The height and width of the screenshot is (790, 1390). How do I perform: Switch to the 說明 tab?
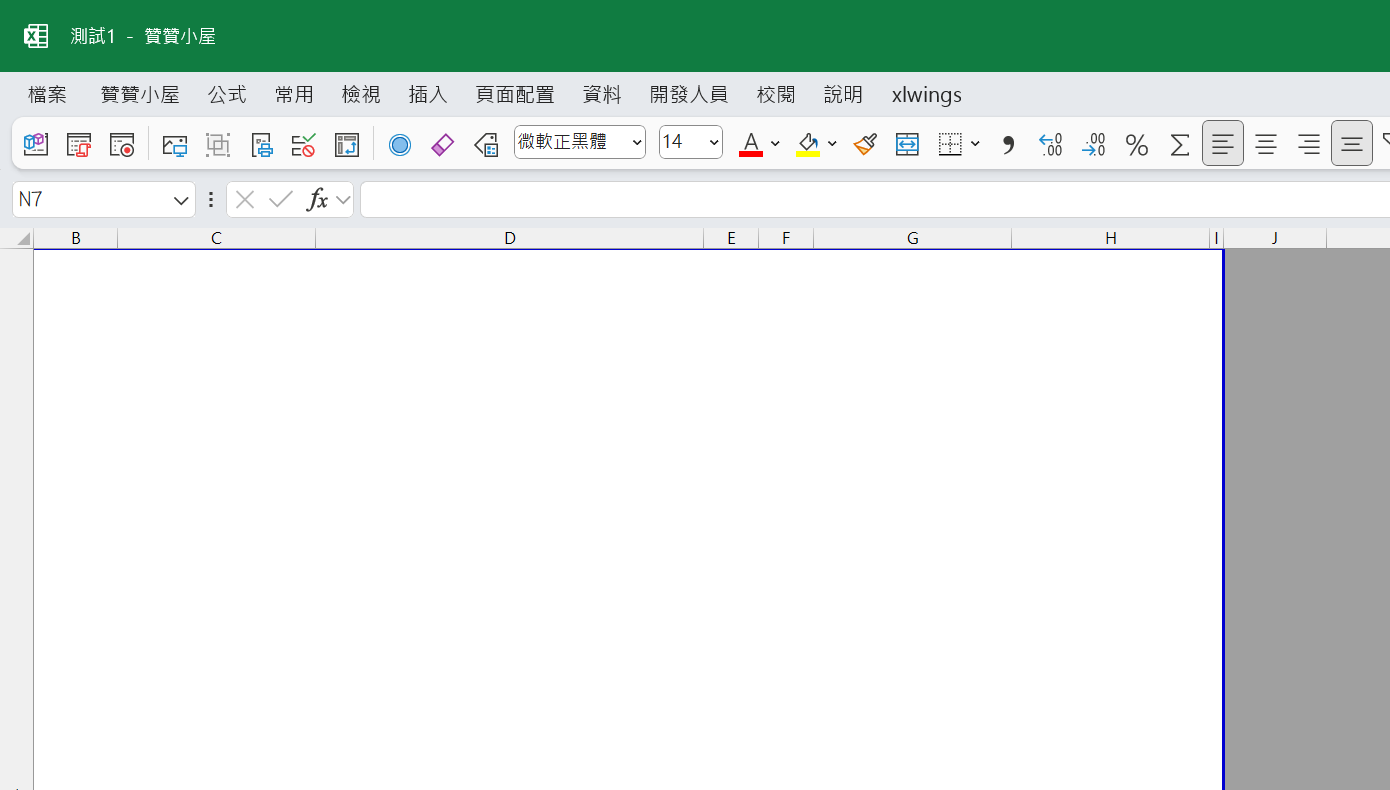pyautogui.click(x=843, y=95)
